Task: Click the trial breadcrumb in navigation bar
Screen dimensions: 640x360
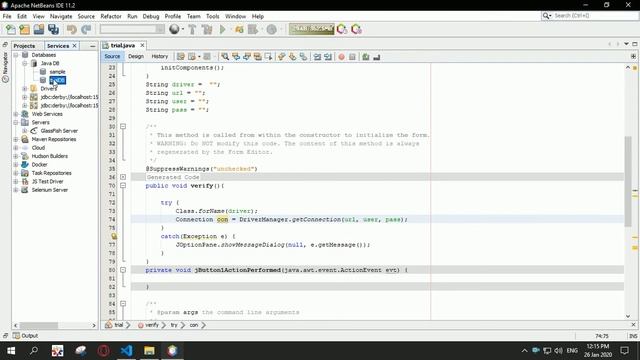Action: (x=118, y=325)
